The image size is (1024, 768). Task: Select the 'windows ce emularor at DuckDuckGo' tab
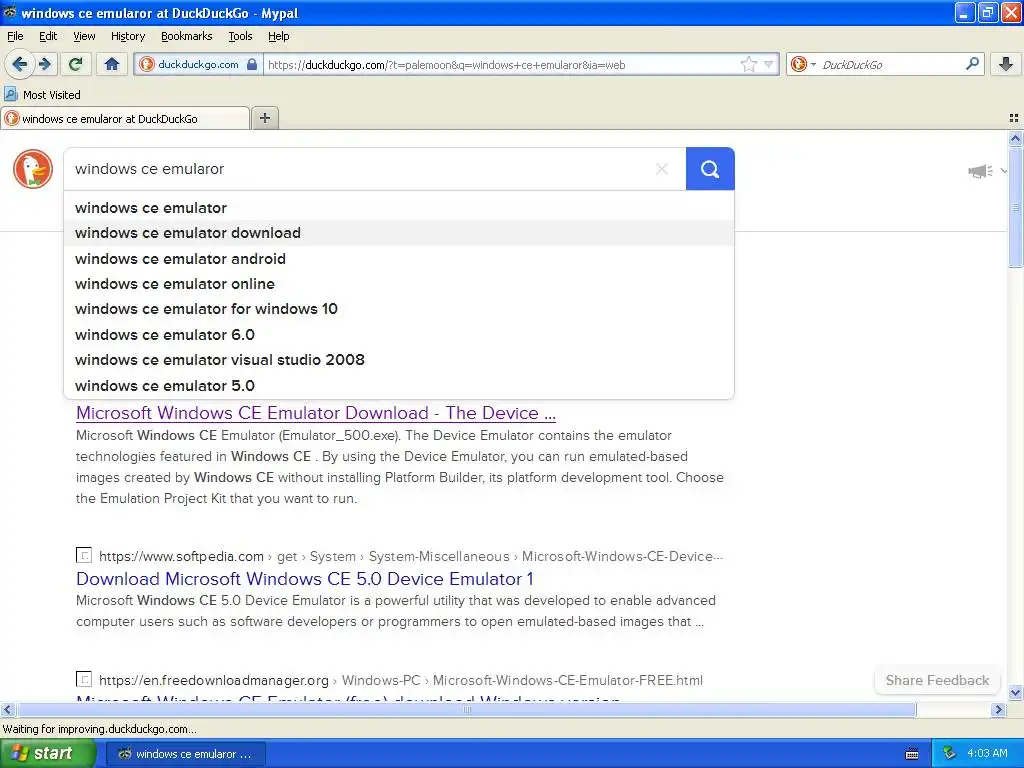point(125,118)
